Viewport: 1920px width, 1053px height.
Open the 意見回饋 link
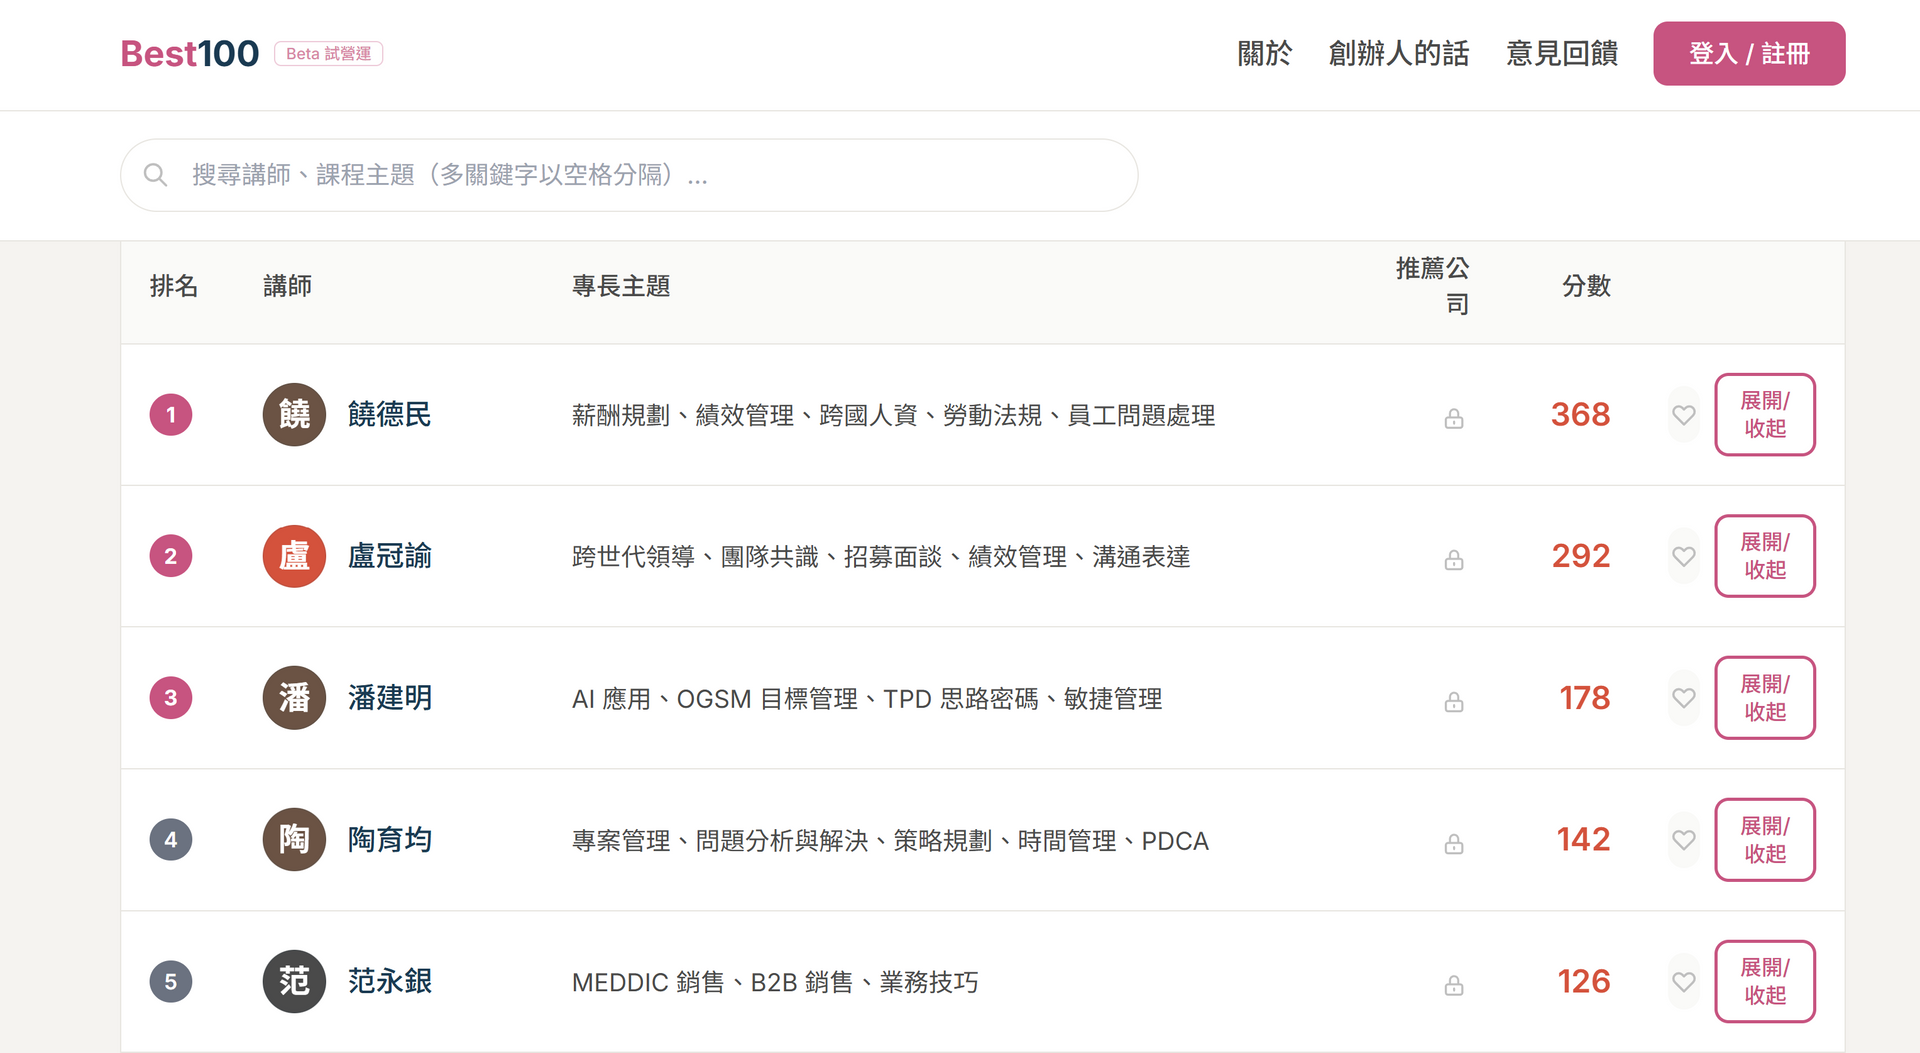[x=1562, y=54]
